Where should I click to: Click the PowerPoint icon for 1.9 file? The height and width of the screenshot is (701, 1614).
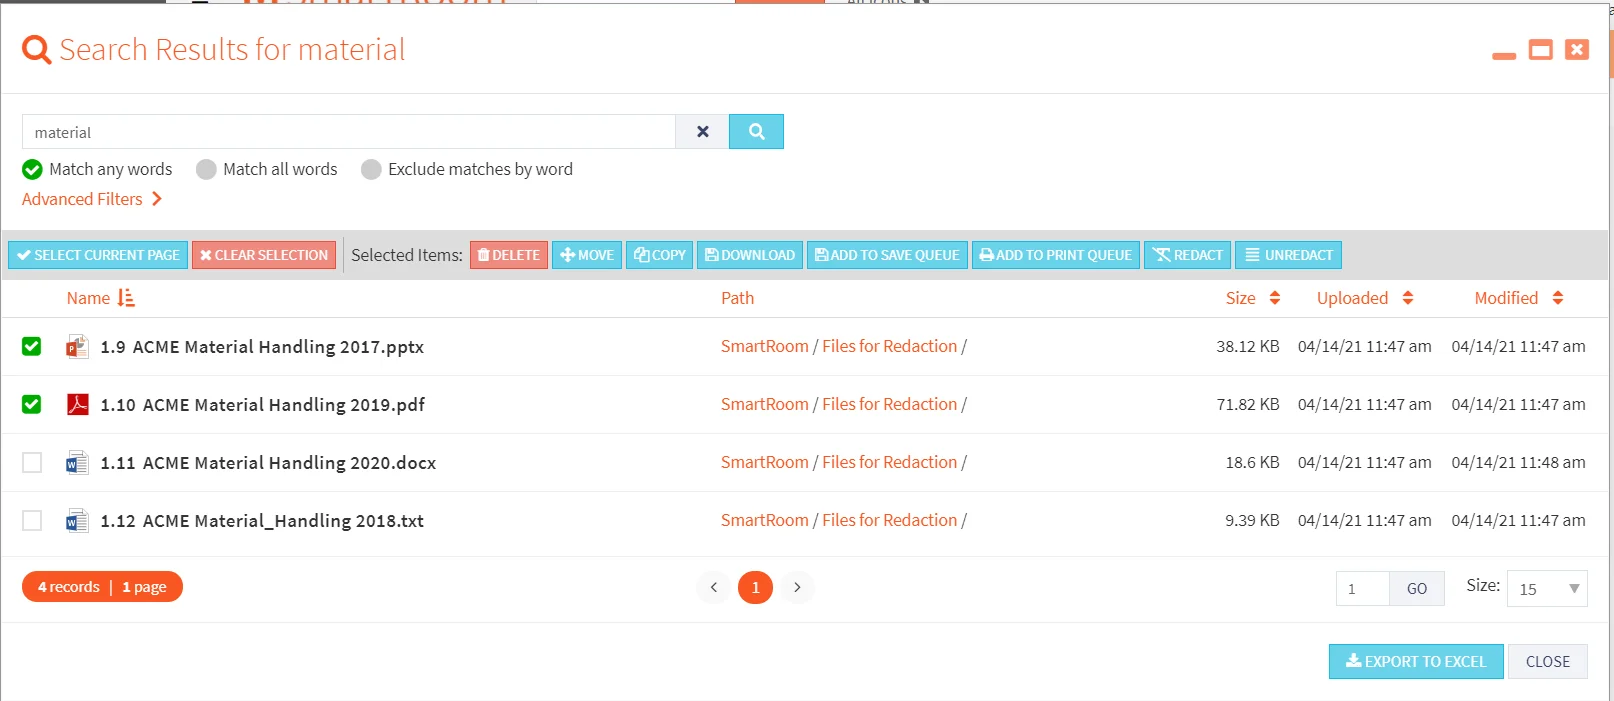(77, 347)
